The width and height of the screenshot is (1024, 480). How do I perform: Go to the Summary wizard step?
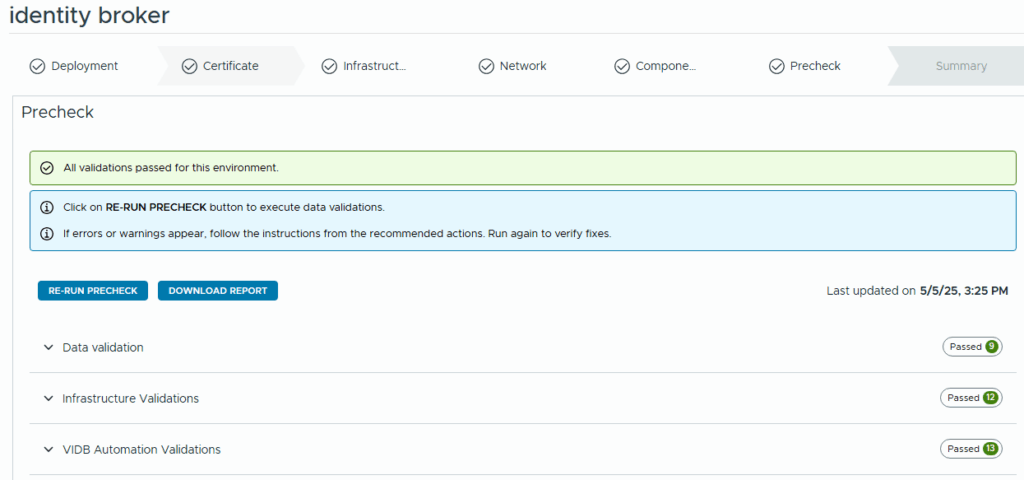pyautogui.click(x=960, y=66)
